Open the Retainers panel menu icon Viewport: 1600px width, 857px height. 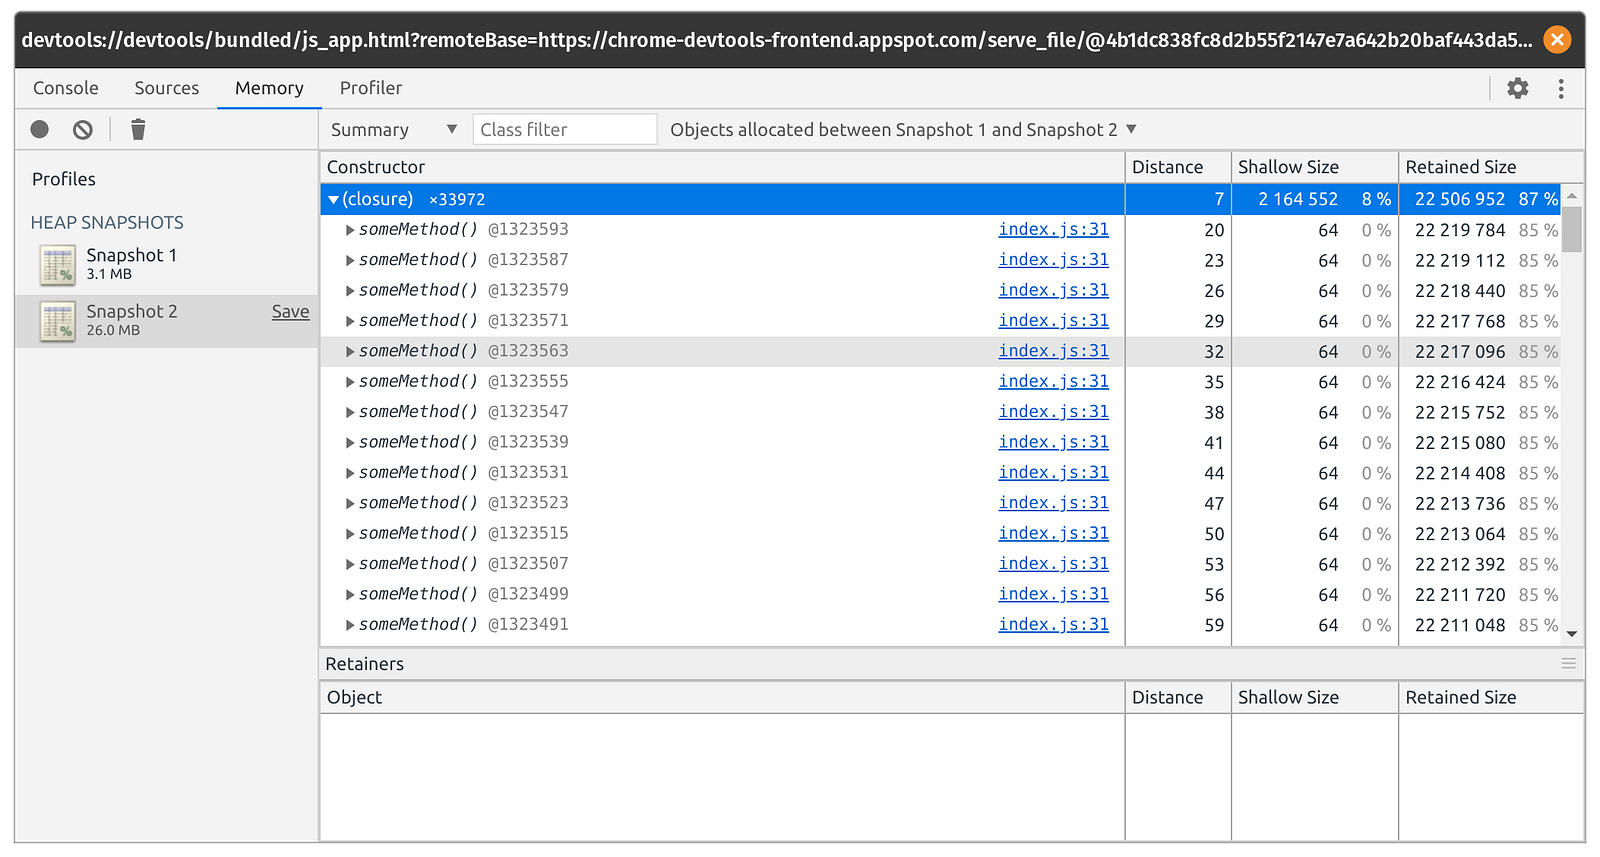click(1569, 663)
